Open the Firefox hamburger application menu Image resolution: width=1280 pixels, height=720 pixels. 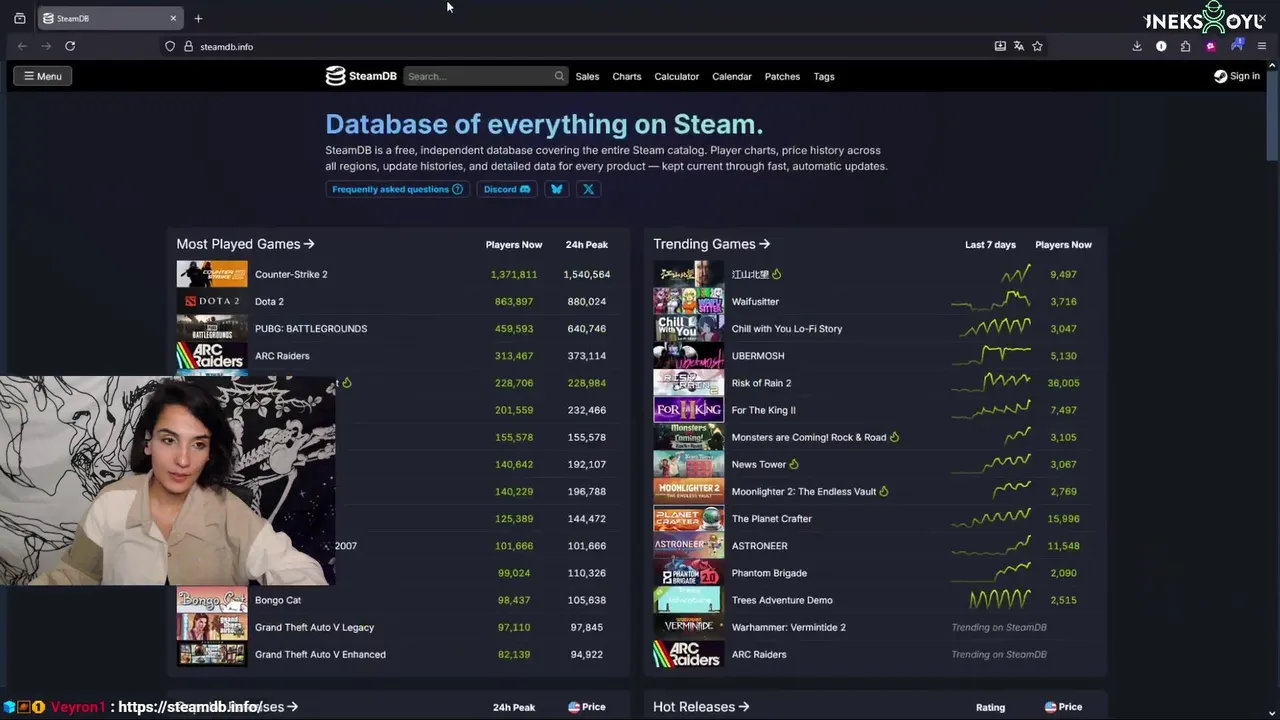[1261, 46]
